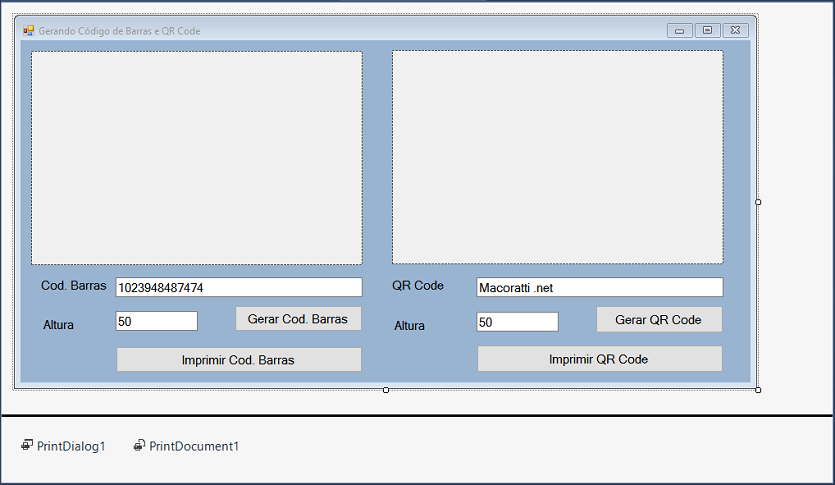Screen dimensions: 835x485
Task: Select the QR Code label
Action: 418,286
